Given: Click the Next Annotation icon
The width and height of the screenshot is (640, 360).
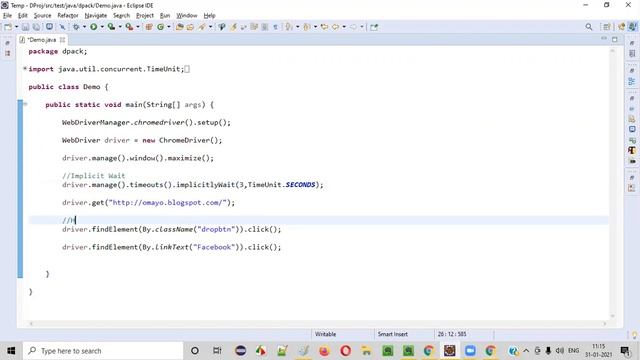Looking at the screenshot, I should tap(289, 27).
